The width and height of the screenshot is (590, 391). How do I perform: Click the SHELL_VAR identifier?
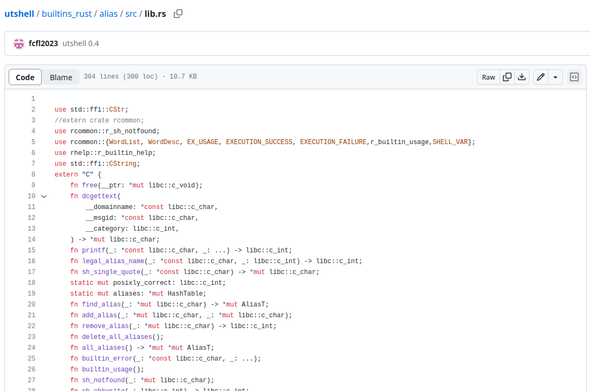point(450,142)
